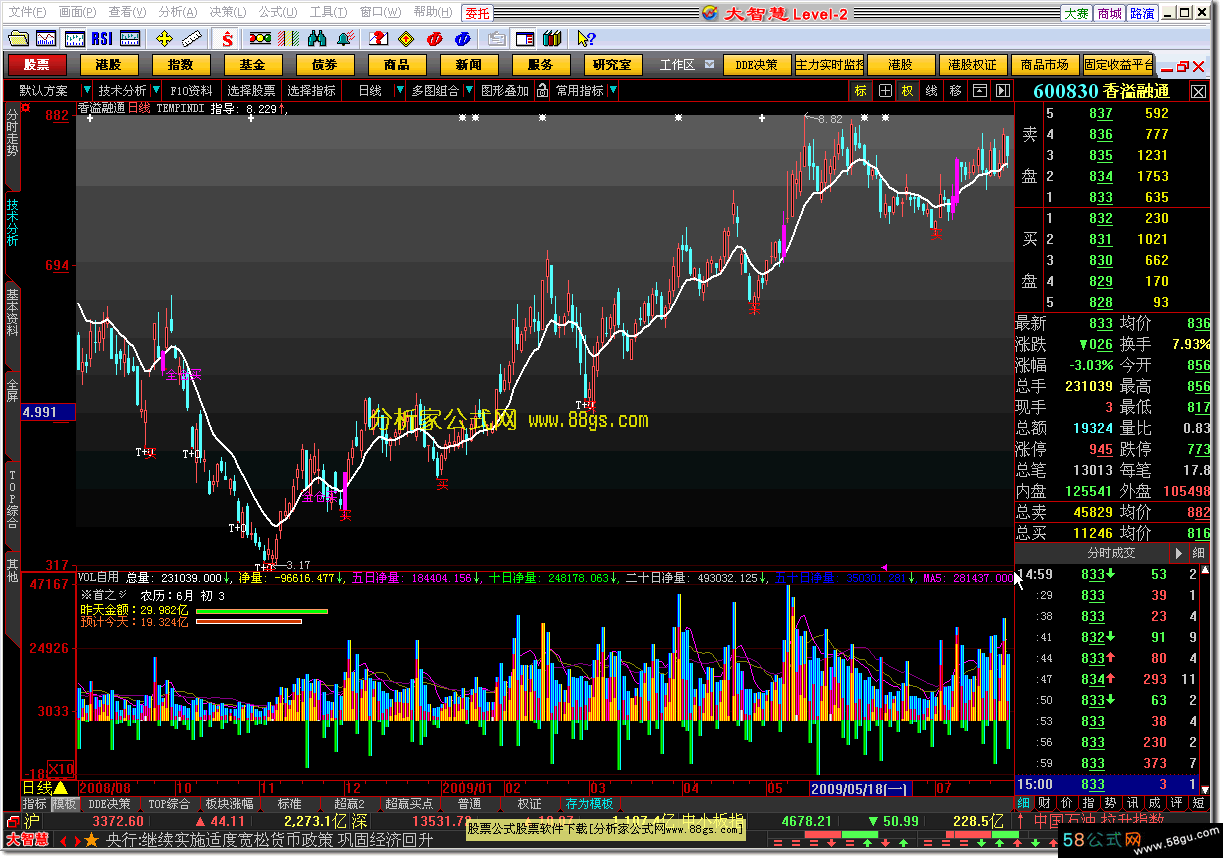Click the traffic light icon

pos(260,39)
